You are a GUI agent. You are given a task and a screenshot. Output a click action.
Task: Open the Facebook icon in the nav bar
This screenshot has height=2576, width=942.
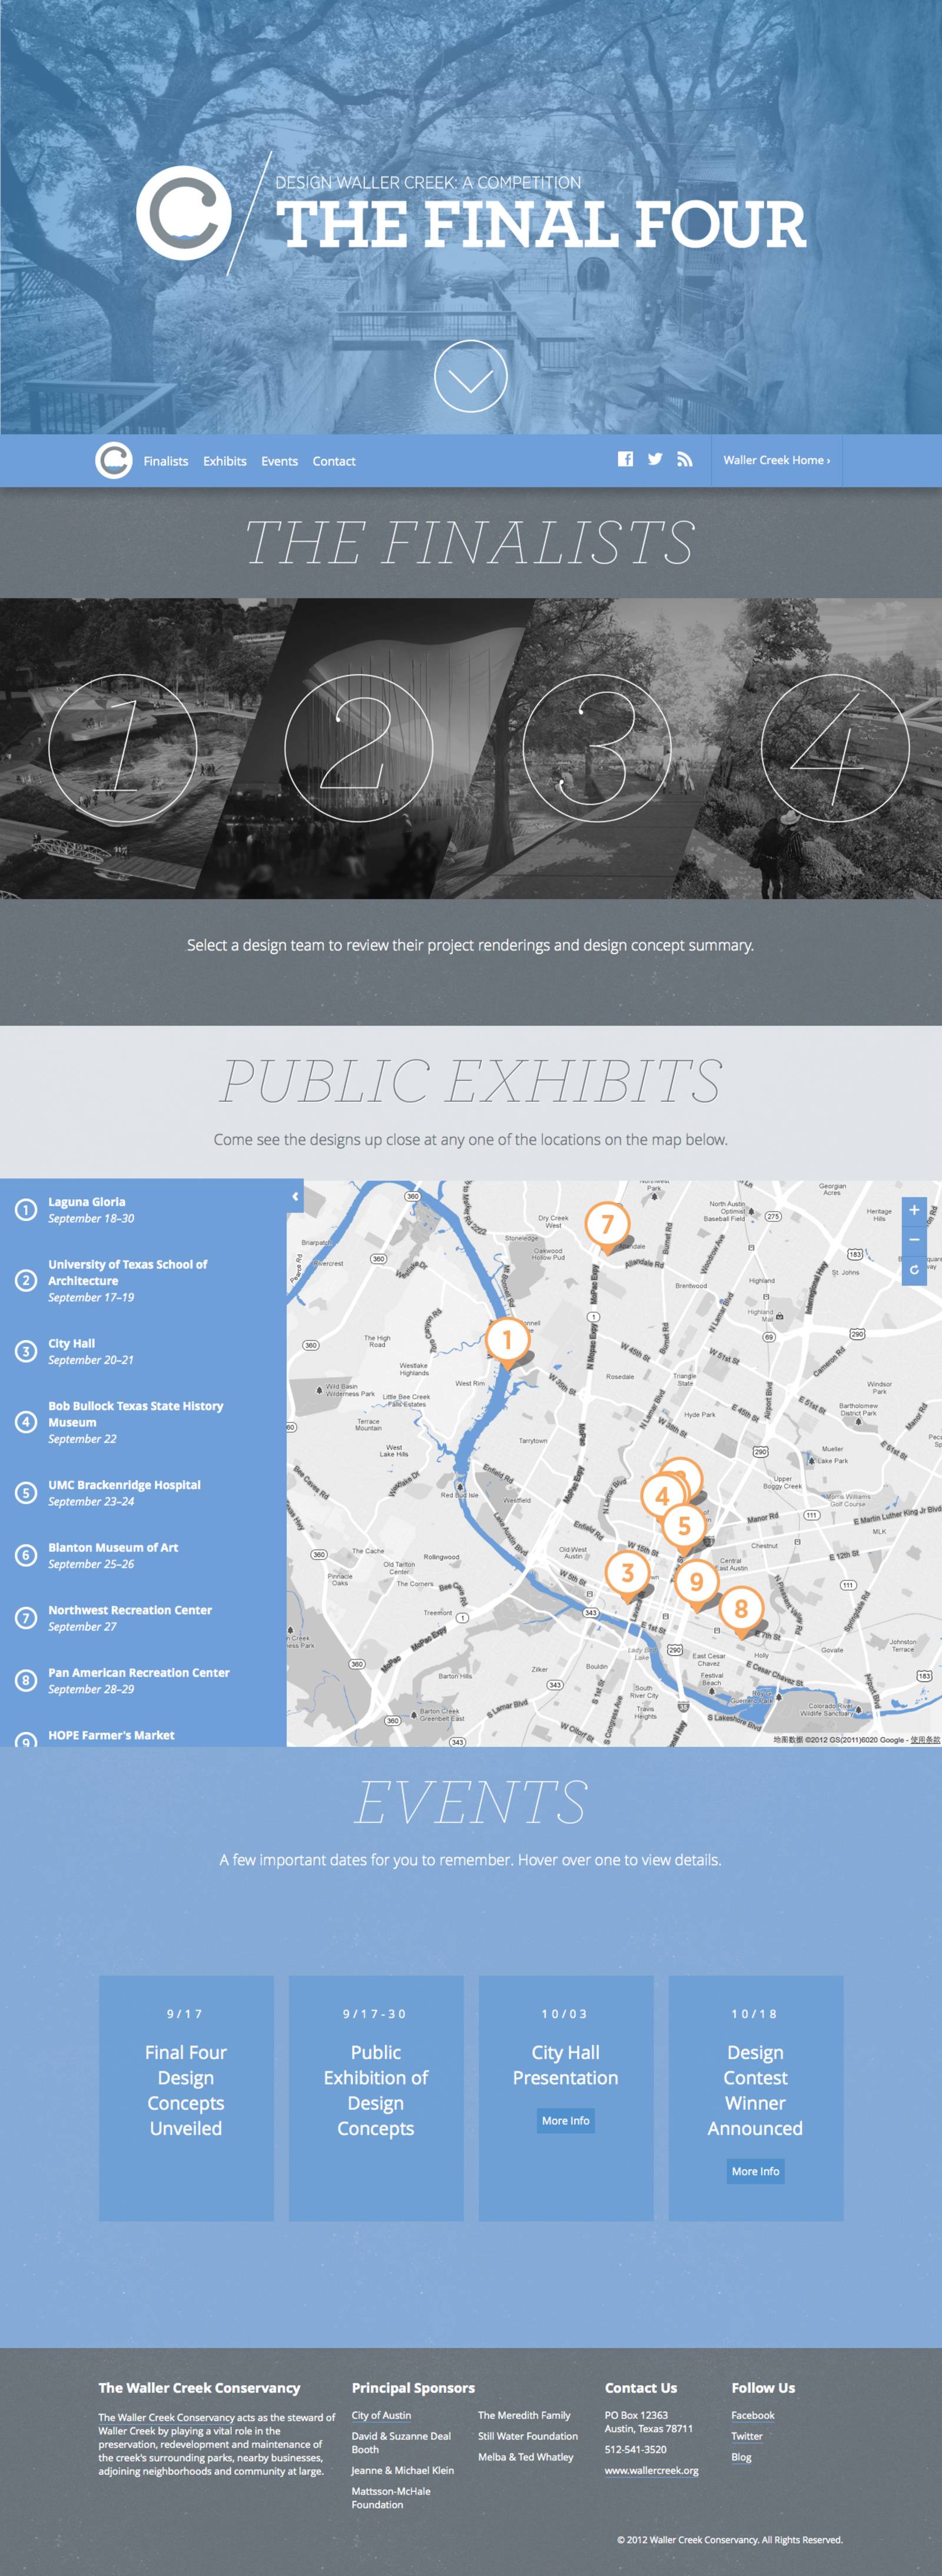coord(625,459)
